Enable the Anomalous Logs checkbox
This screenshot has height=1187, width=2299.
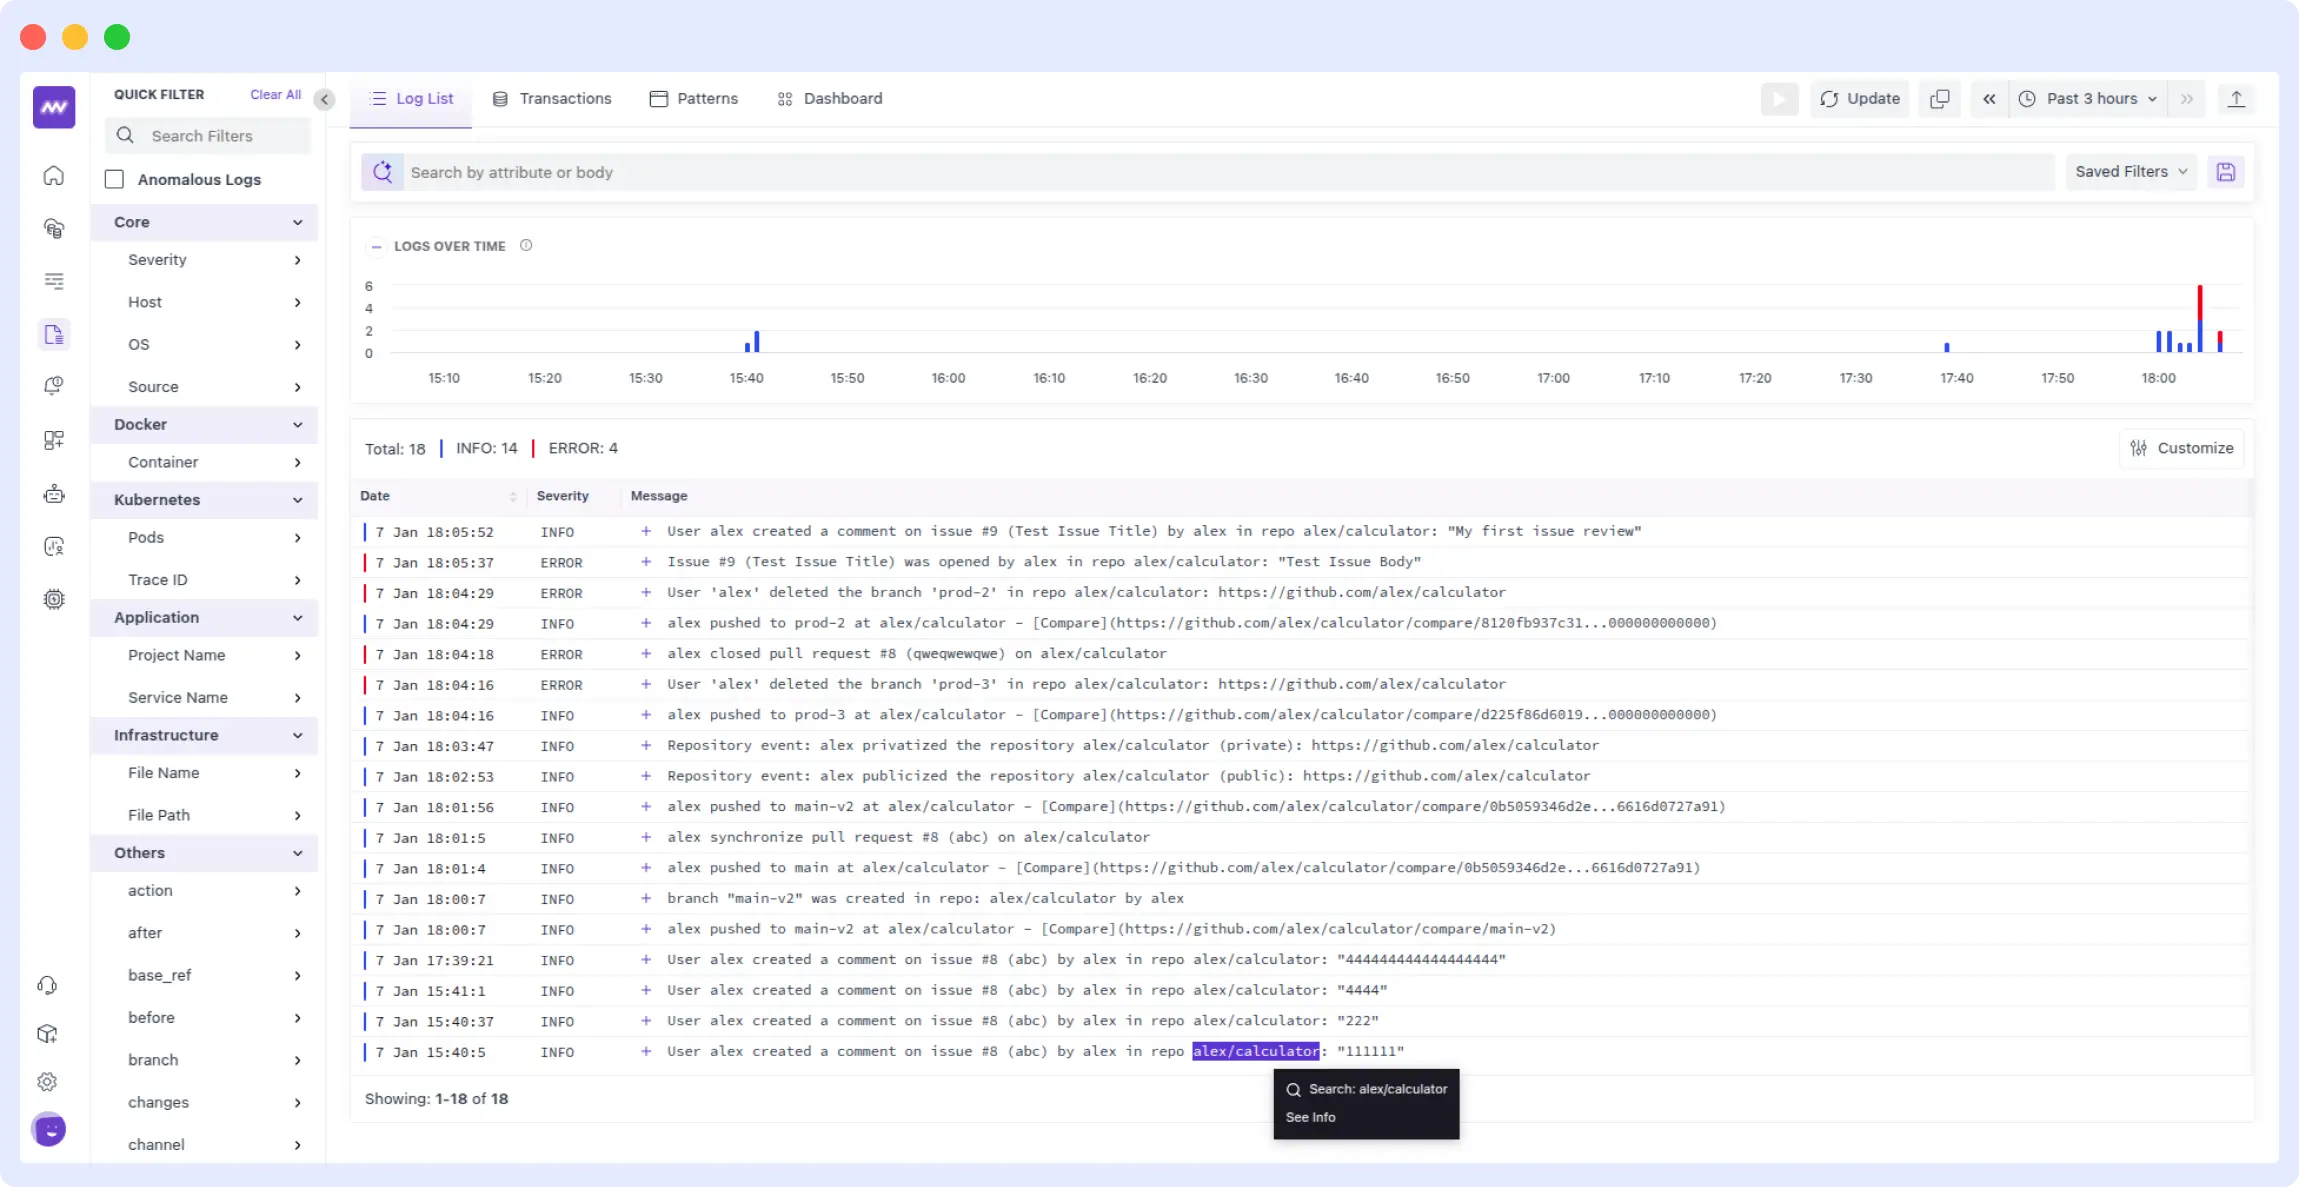(115, 179)
